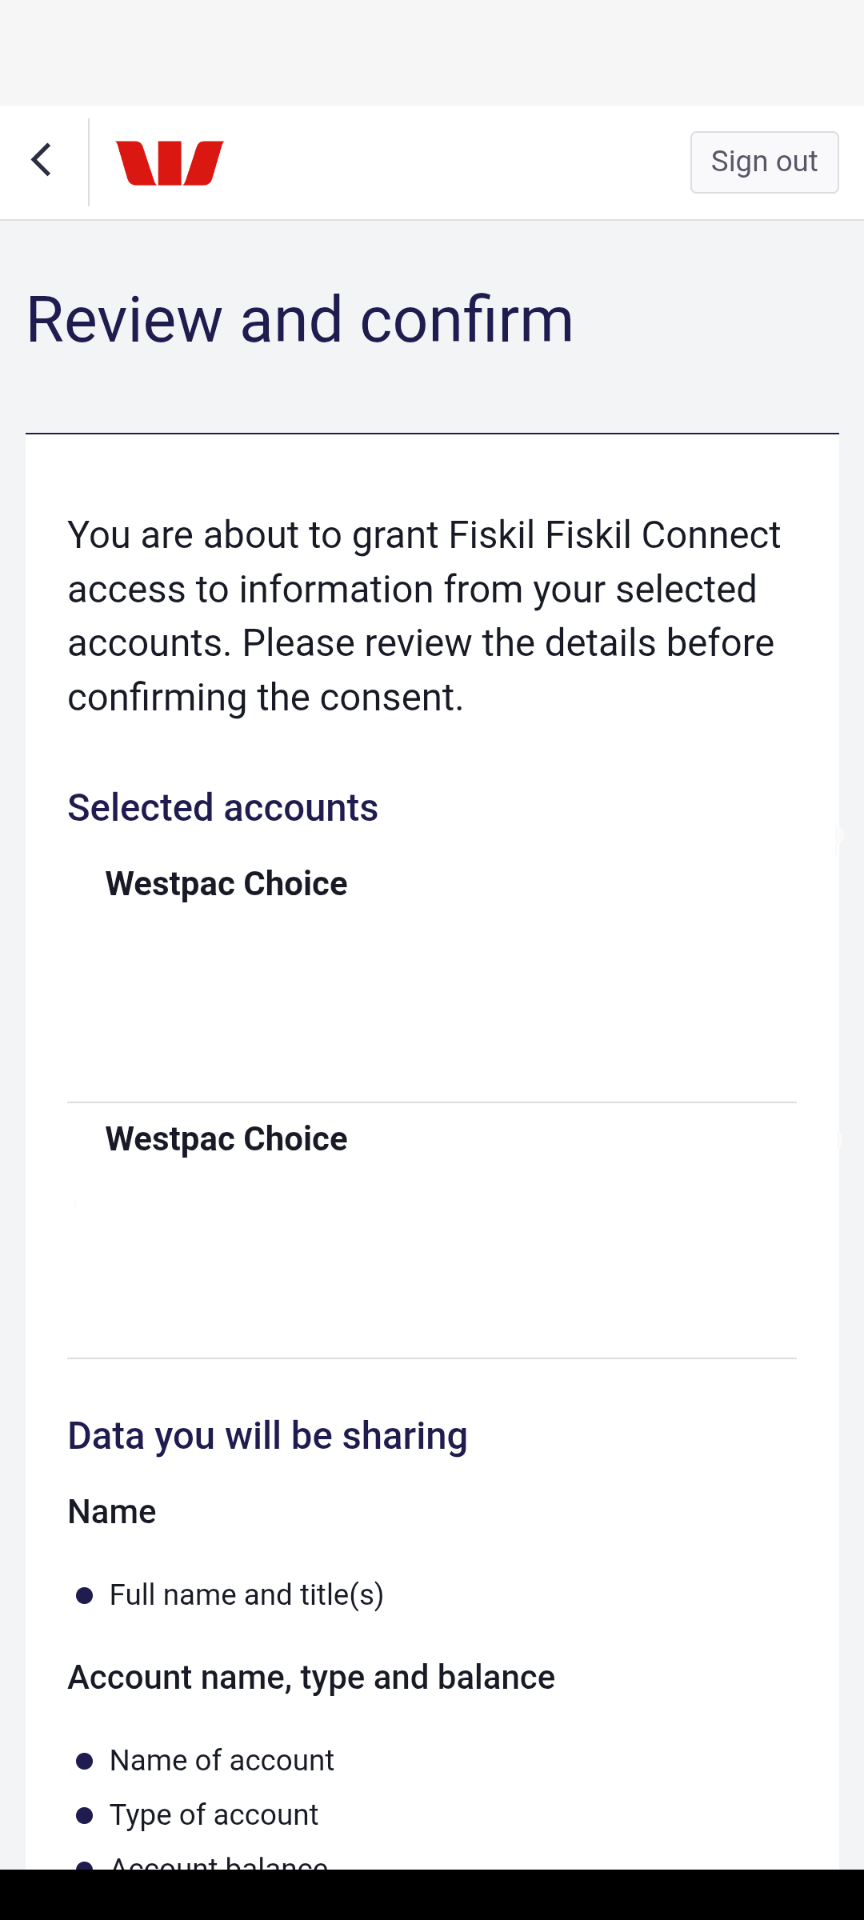Click the bullet icon beside Full name
864x1920 pixels.
pos(84,1595)
